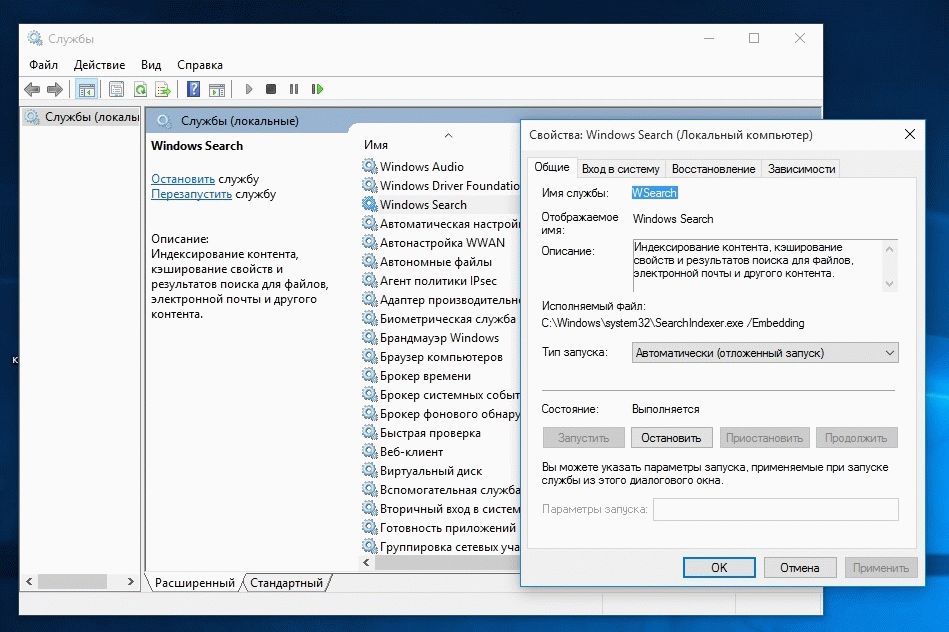
Task: Select the Браузер компьютеров row
Action: [x=441, y=357]
